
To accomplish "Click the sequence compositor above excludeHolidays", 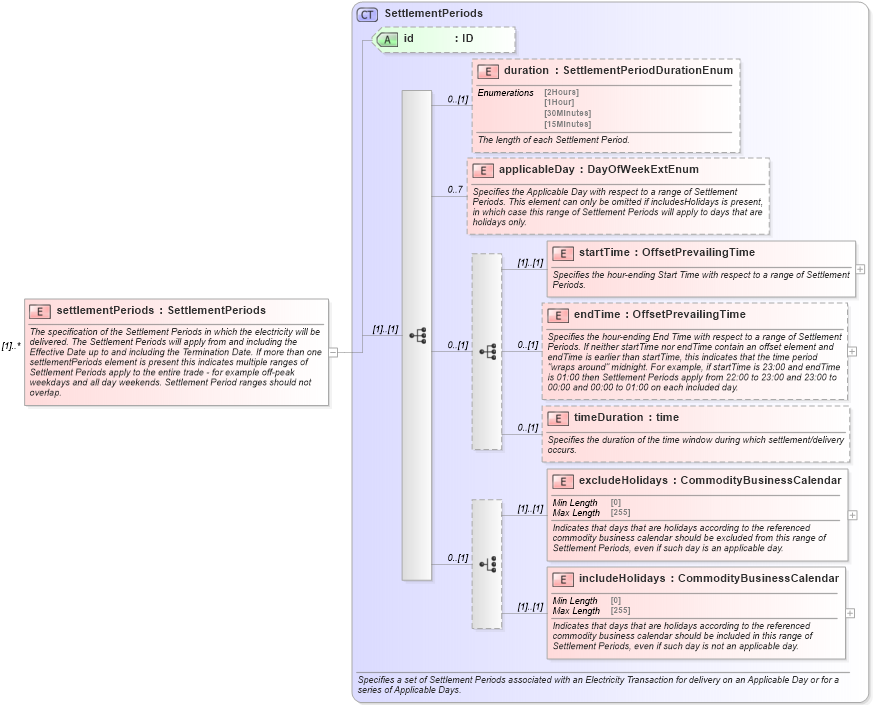I will 488,564.
